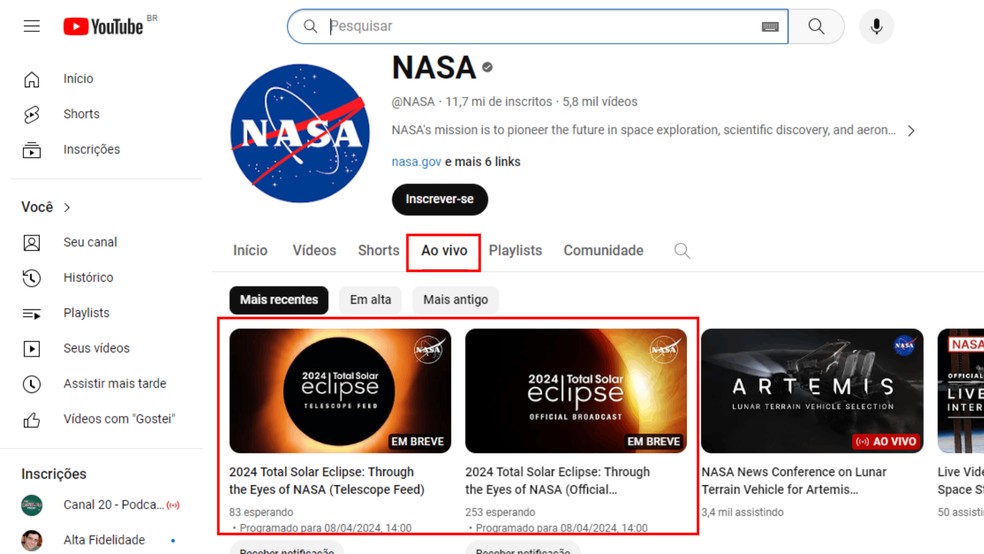Click the Canal 20 - Podca... subscription name
Viewport: 984px width, 554px height.
(x=114, y=505)
